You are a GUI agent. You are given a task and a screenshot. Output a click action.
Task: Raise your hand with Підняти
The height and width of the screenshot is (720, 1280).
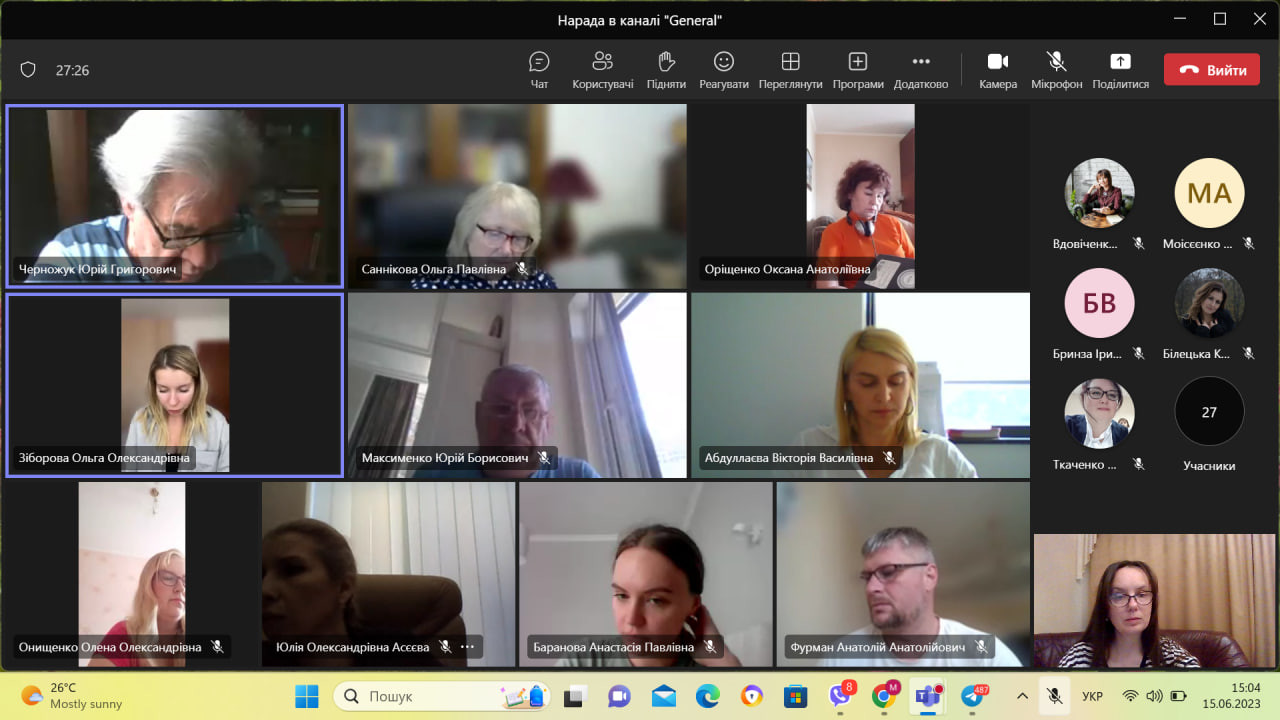(x=666, y=70)
